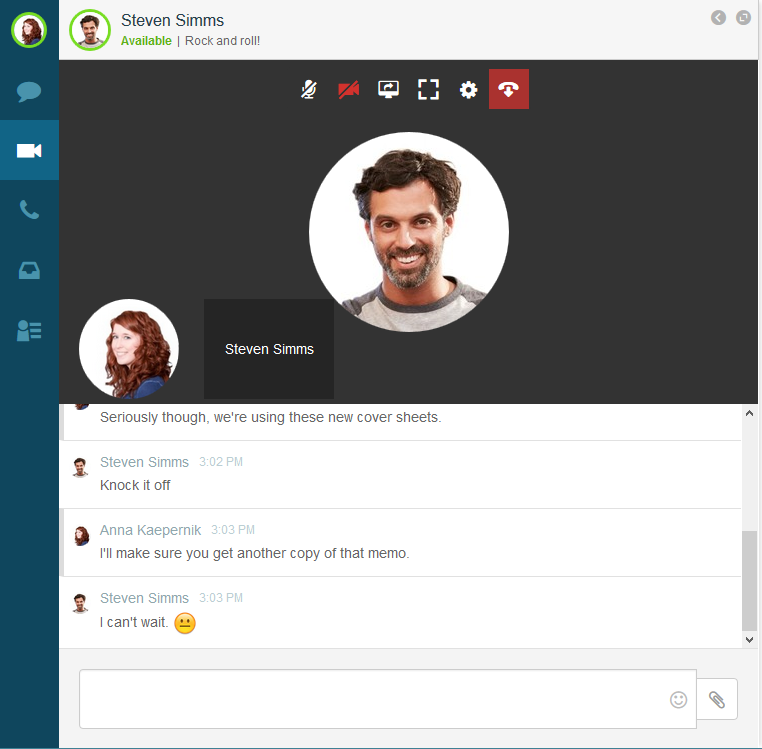Click the Steven Simms dark video tile

coord(269,349)
